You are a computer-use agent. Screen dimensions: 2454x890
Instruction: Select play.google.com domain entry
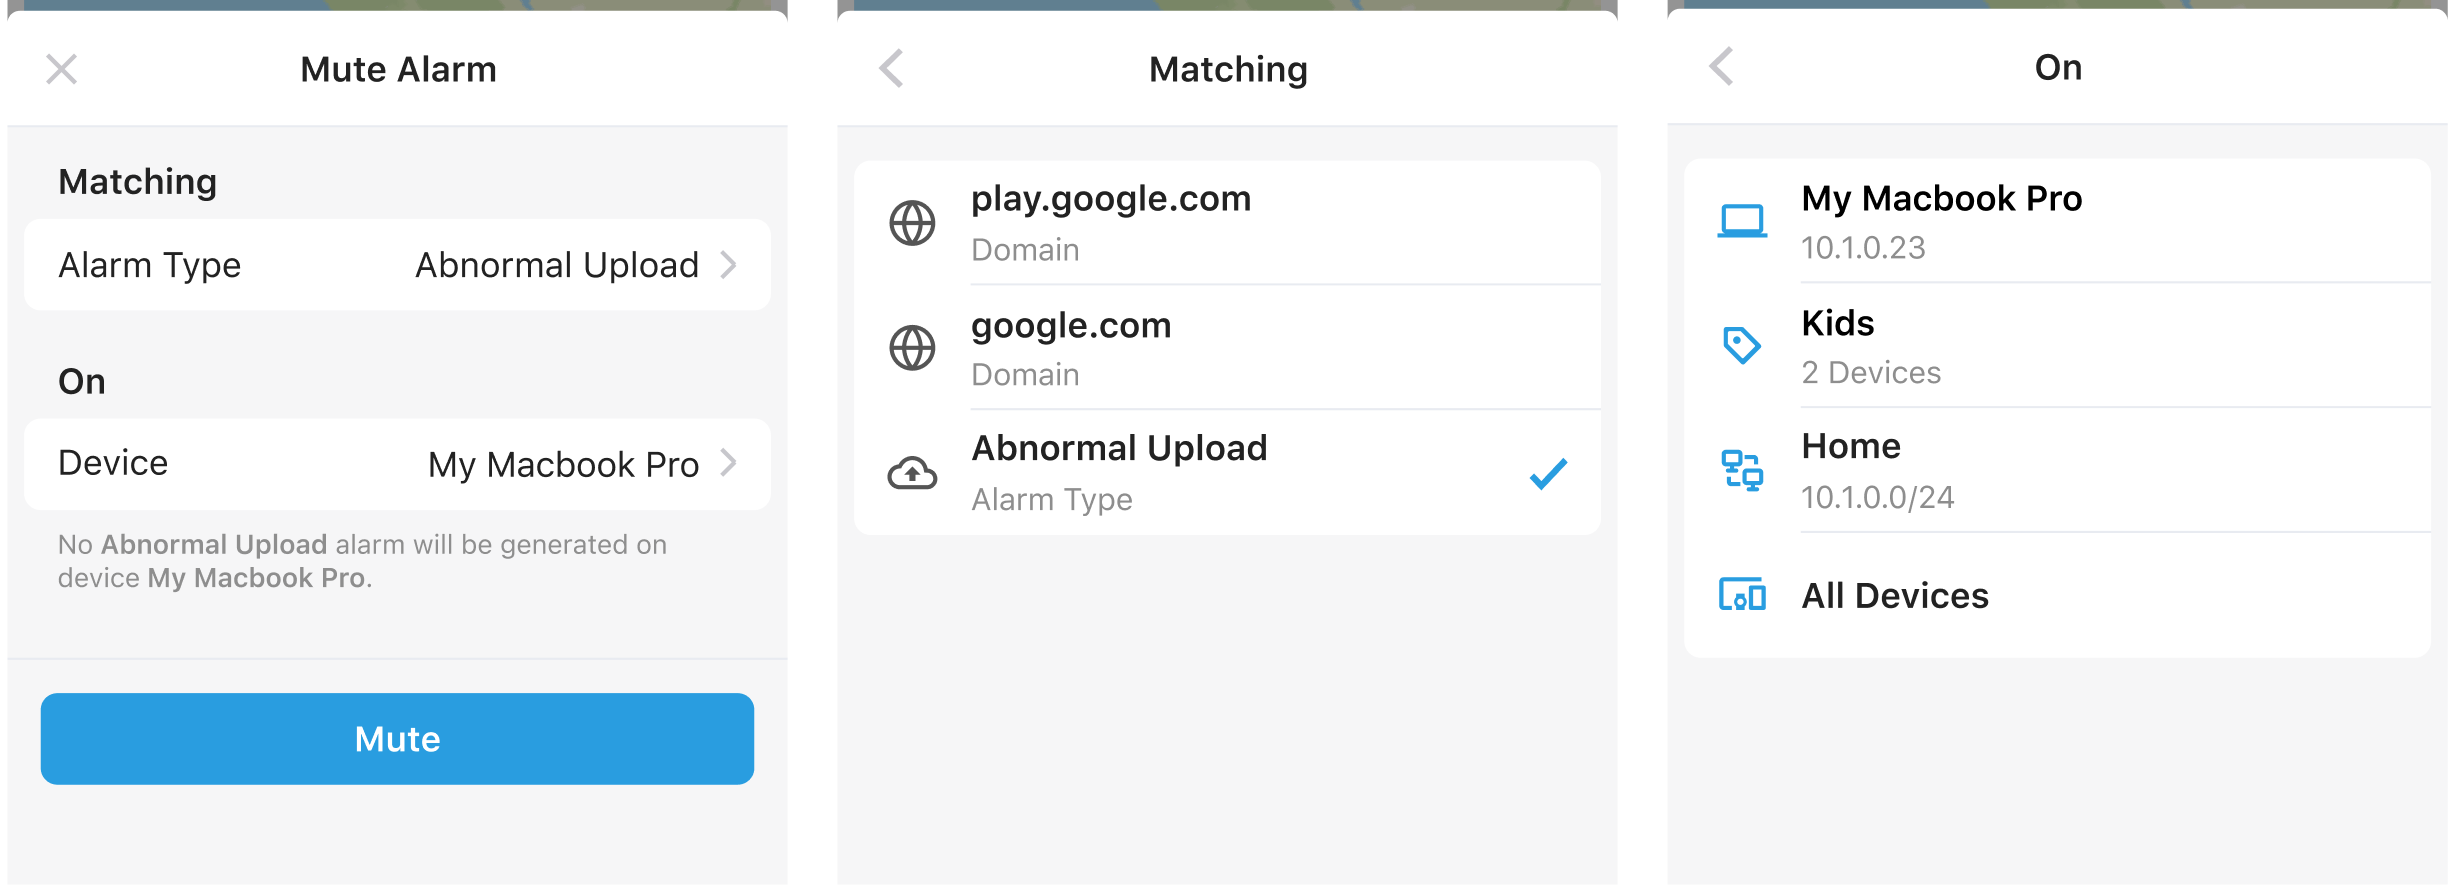[1227, 223]
